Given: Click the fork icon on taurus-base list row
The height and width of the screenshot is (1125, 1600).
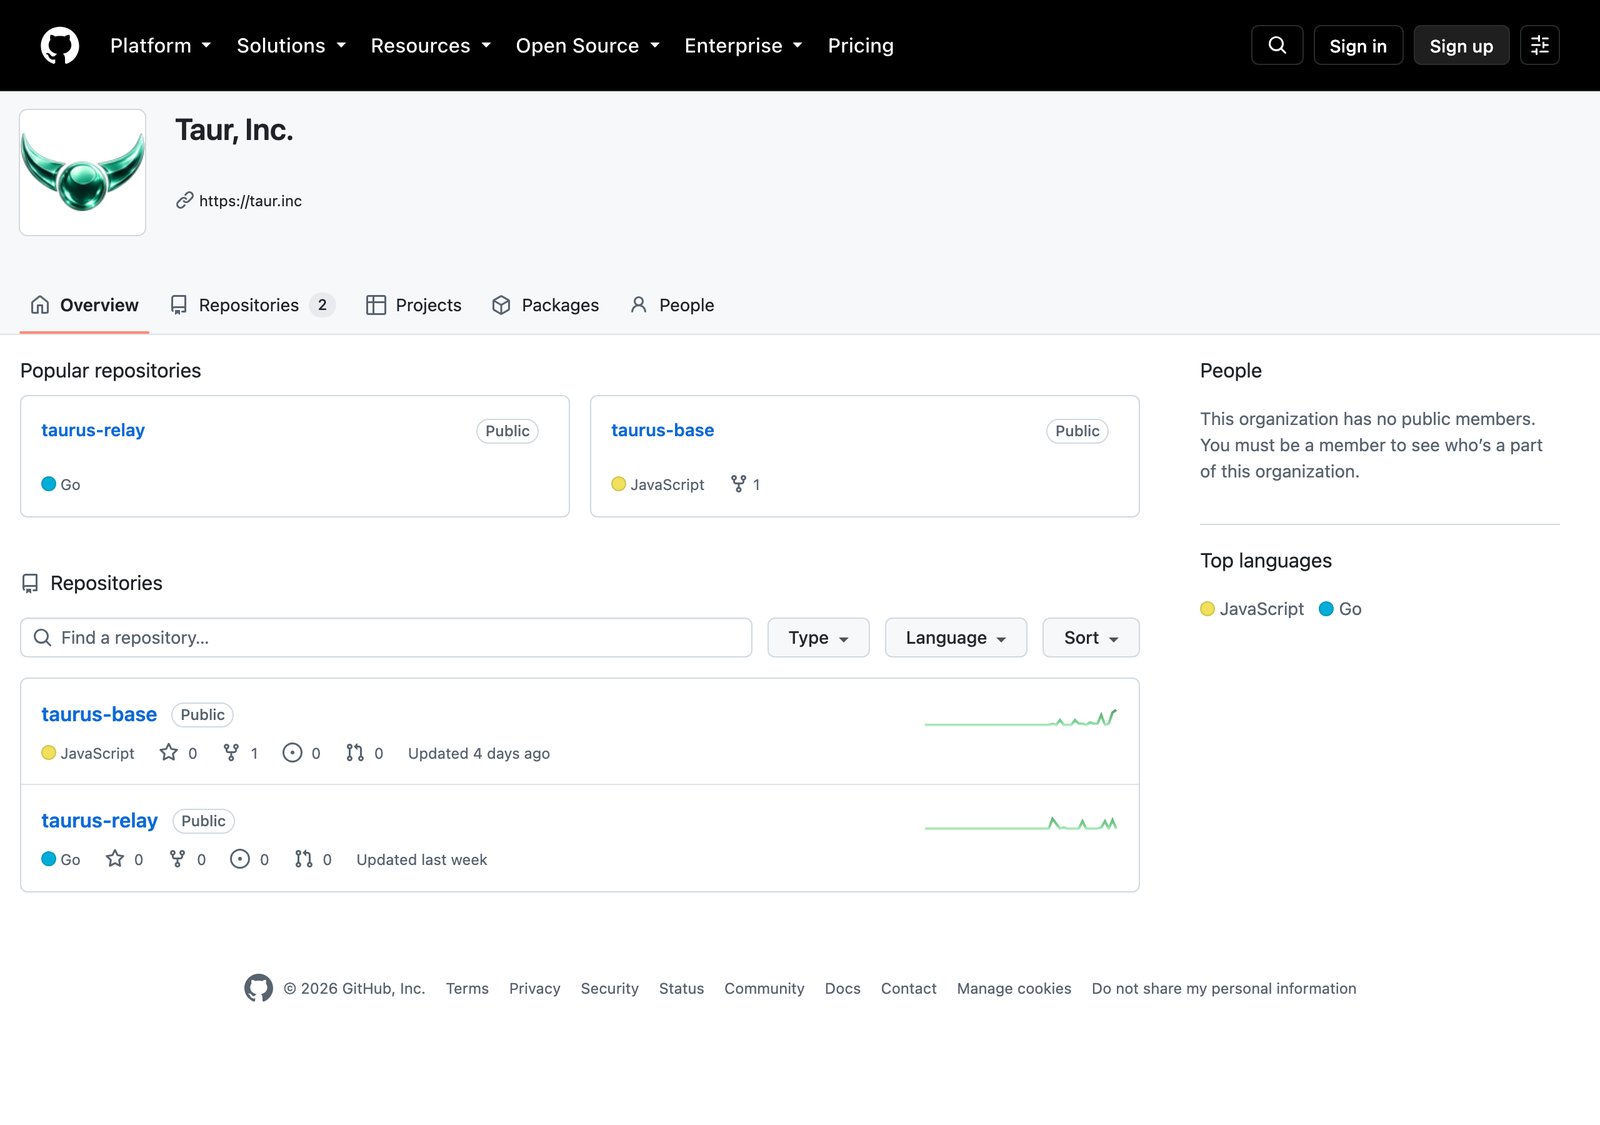Looking at the screenshot, I should click(231, 752).
